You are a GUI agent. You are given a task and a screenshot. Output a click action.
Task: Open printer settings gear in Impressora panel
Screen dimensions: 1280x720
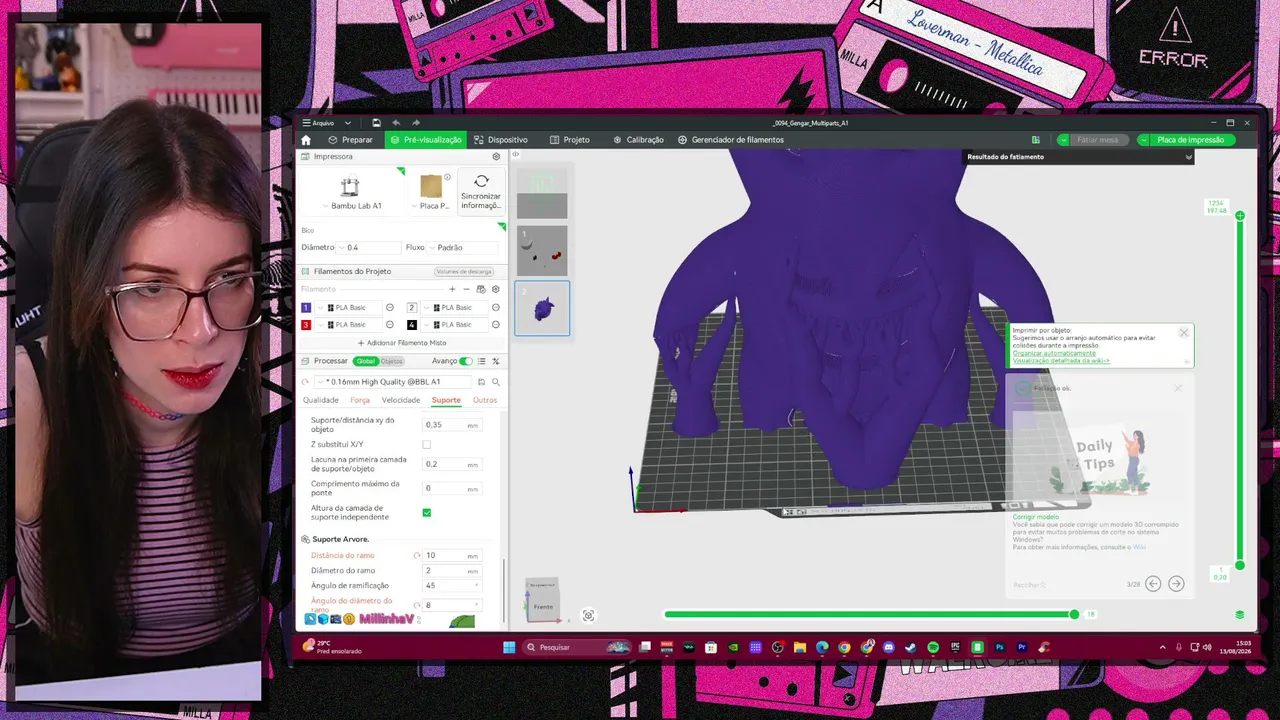pos(496,157)
